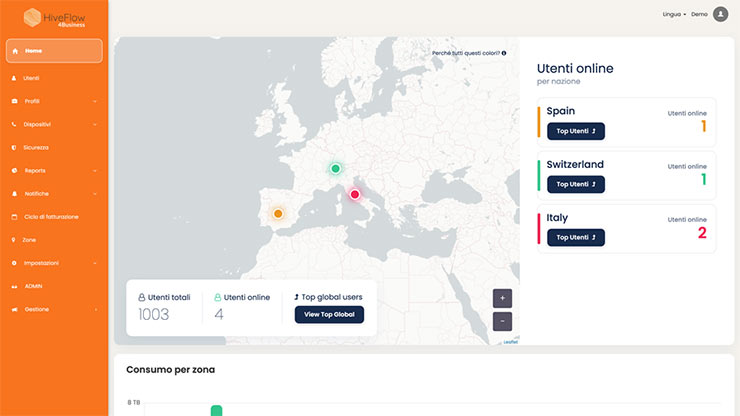The width and height of the screenshot is (740, 416).
Task: Click Top Utenti button for Italy
Action: 576,237
